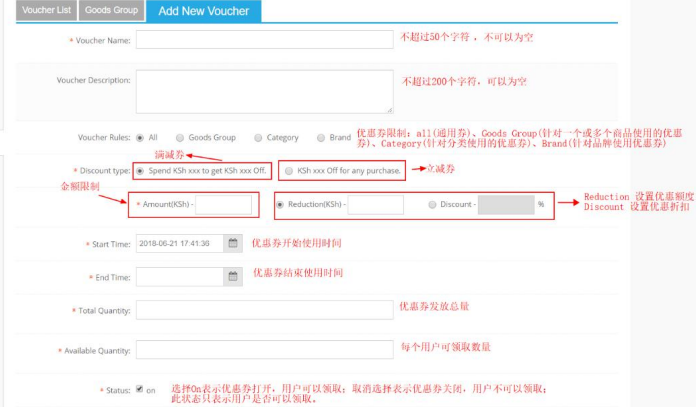The image size is (696, 413).
Task: Click the Voucher Description resize grip
Action: click(x=389, y=109)
